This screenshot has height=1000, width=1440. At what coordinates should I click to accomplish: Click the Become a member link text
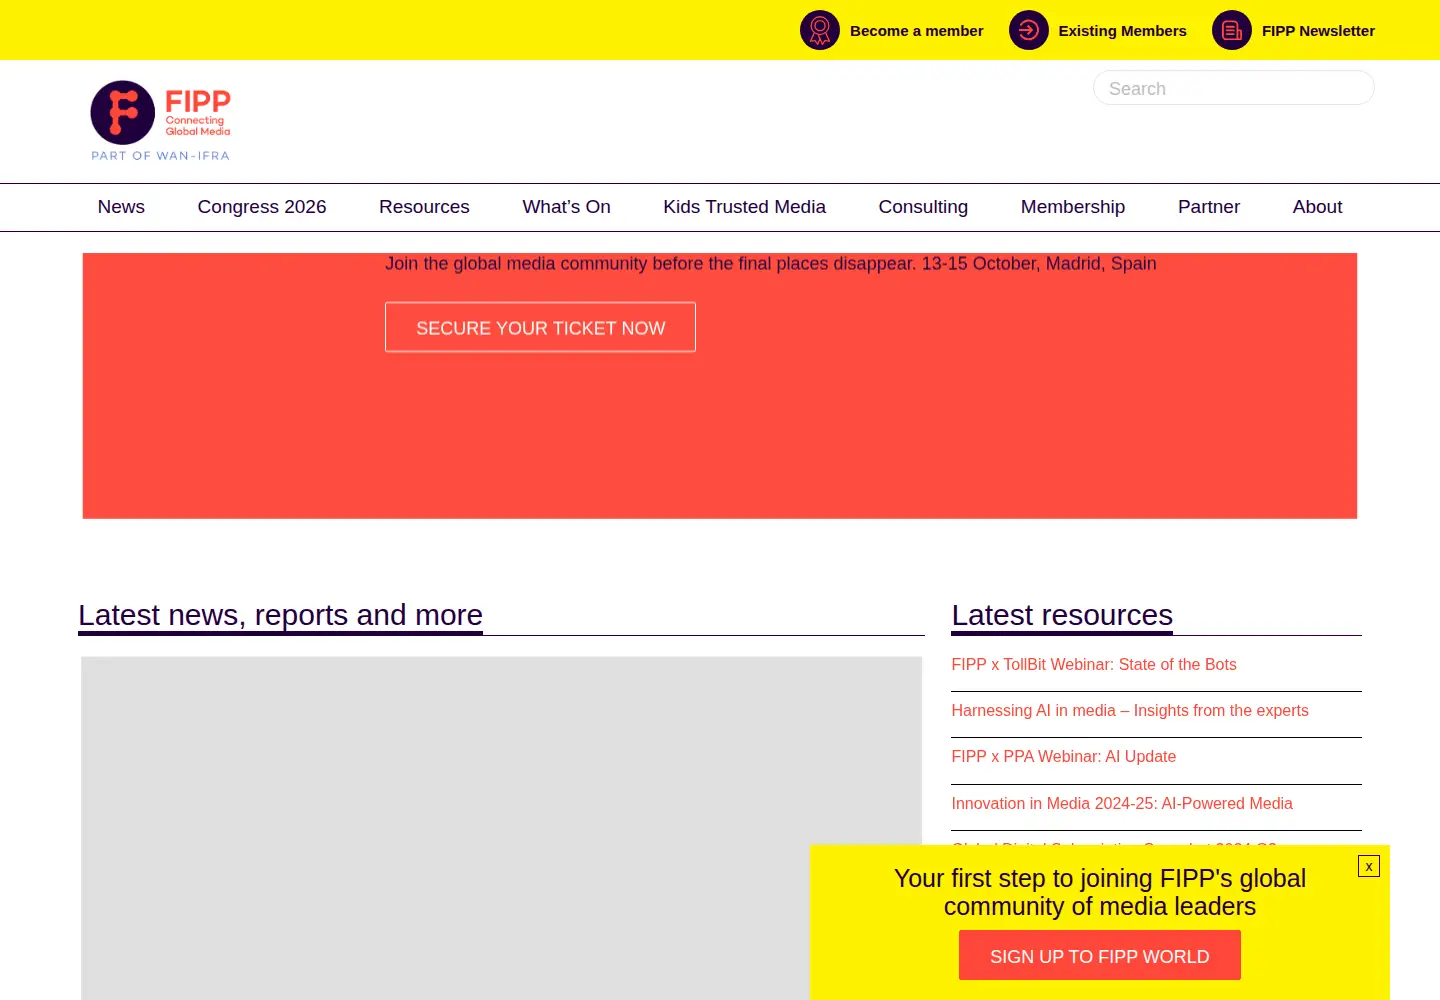[917, 31]
